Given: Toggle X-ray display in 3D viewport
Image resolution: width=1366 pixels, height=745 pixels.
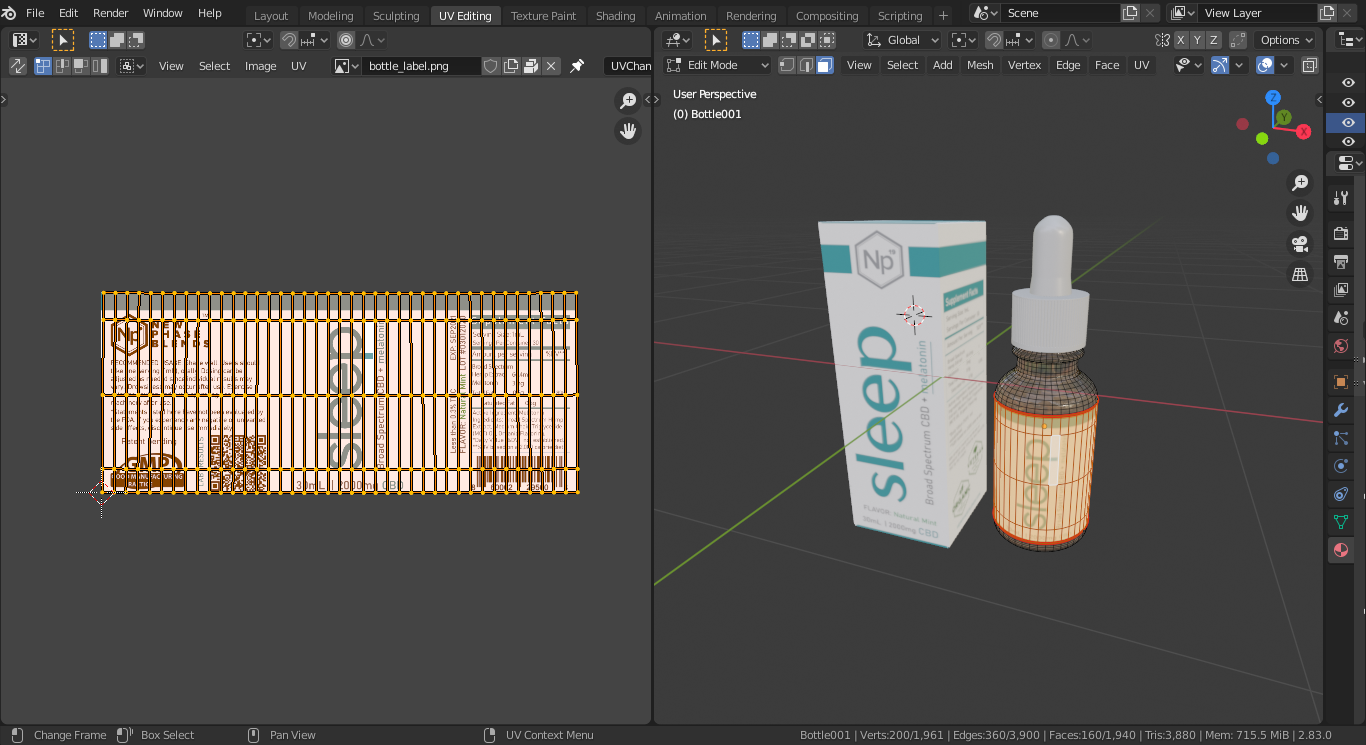Looking at the screenshot, I should [x=1309, y=65].
